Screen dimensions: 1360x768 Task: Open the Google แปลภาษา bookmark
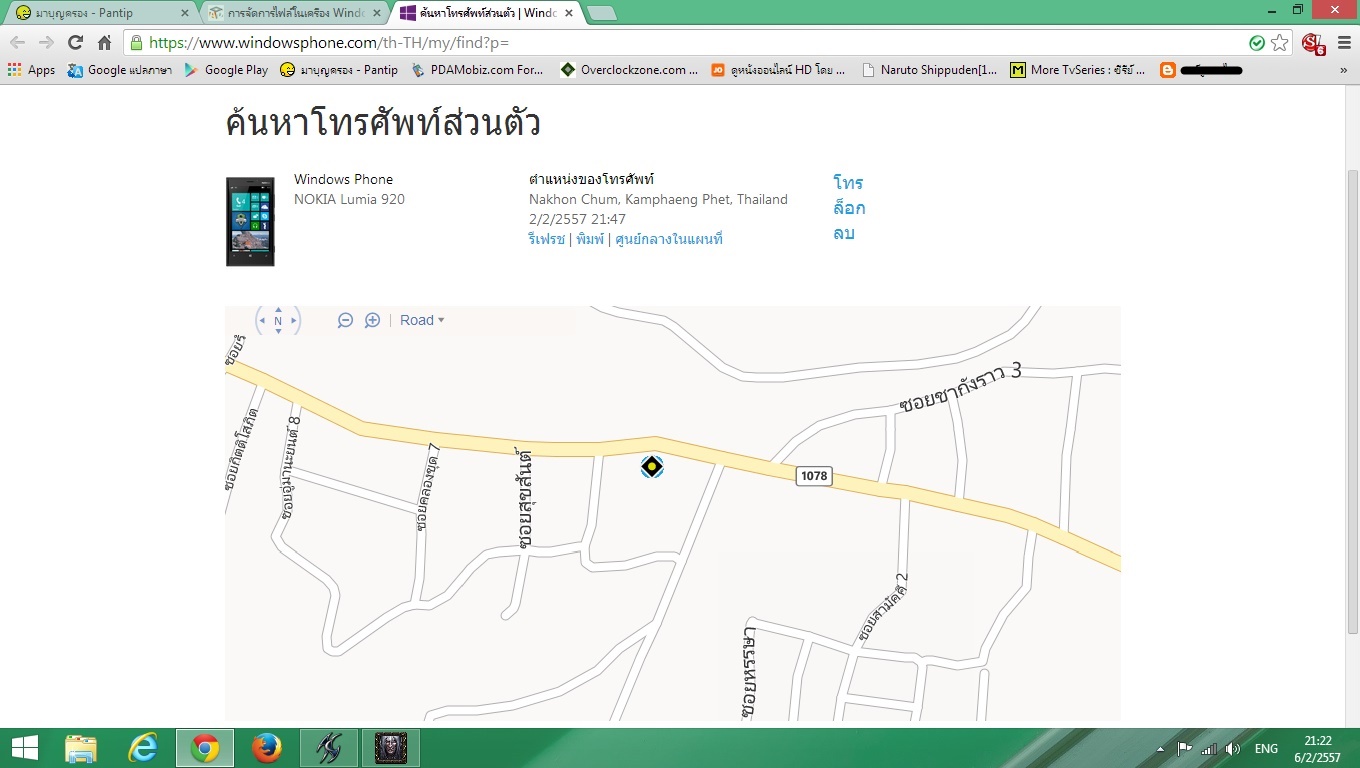pos(119,70)
